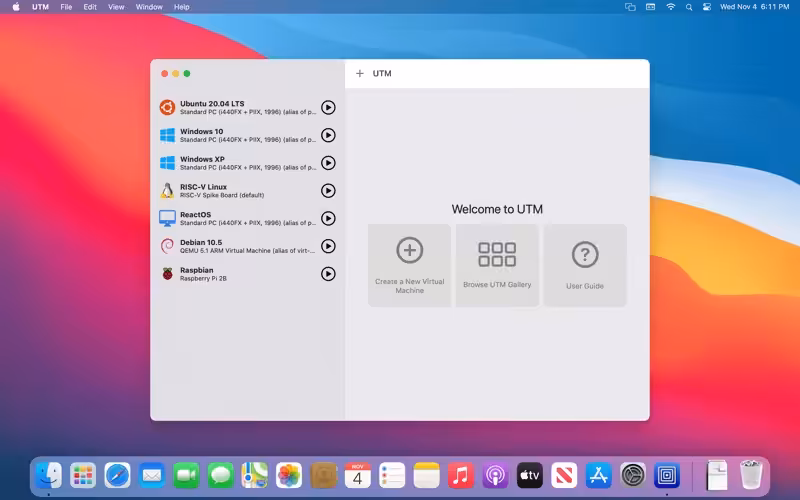The height and width of the screenshot is (500, 800).
Task: Click the play button for Windows XP
Action: tap(328, 163)
